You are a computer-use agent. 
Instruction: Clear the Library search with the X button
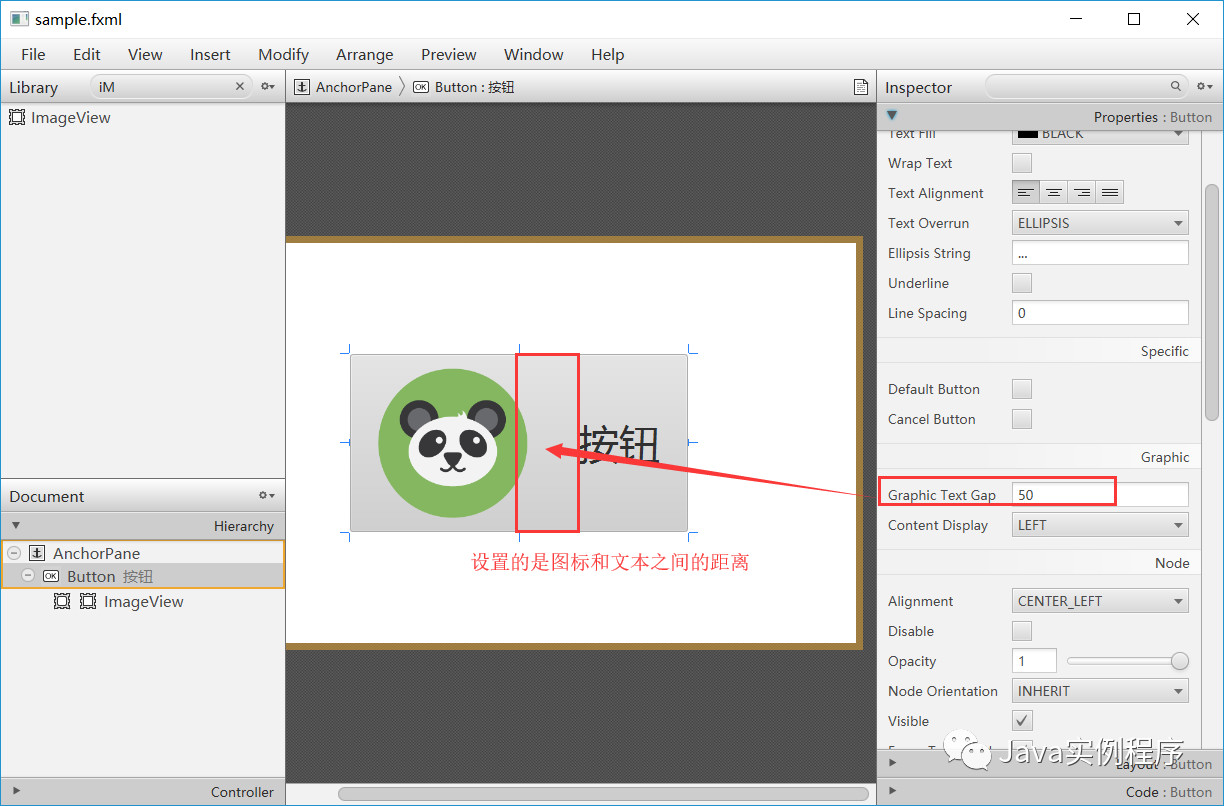[x=239, y=87]
